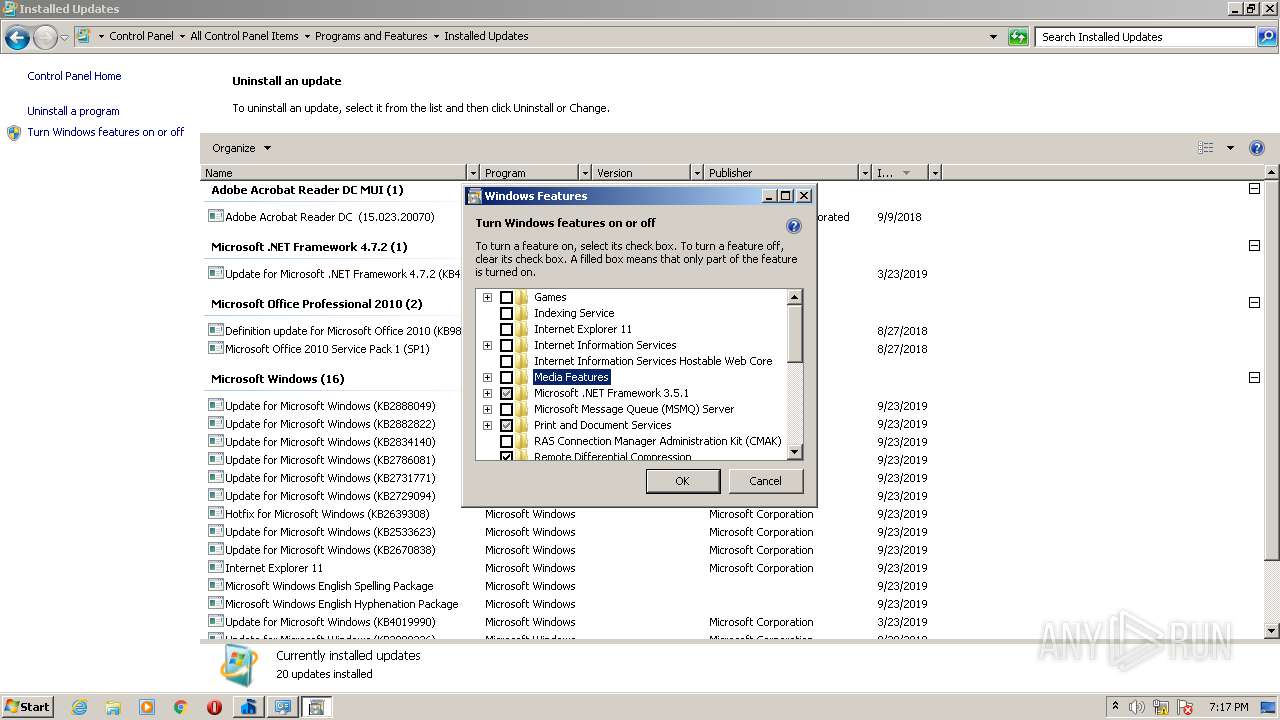Sort by the Program column header

coord(529,173)
